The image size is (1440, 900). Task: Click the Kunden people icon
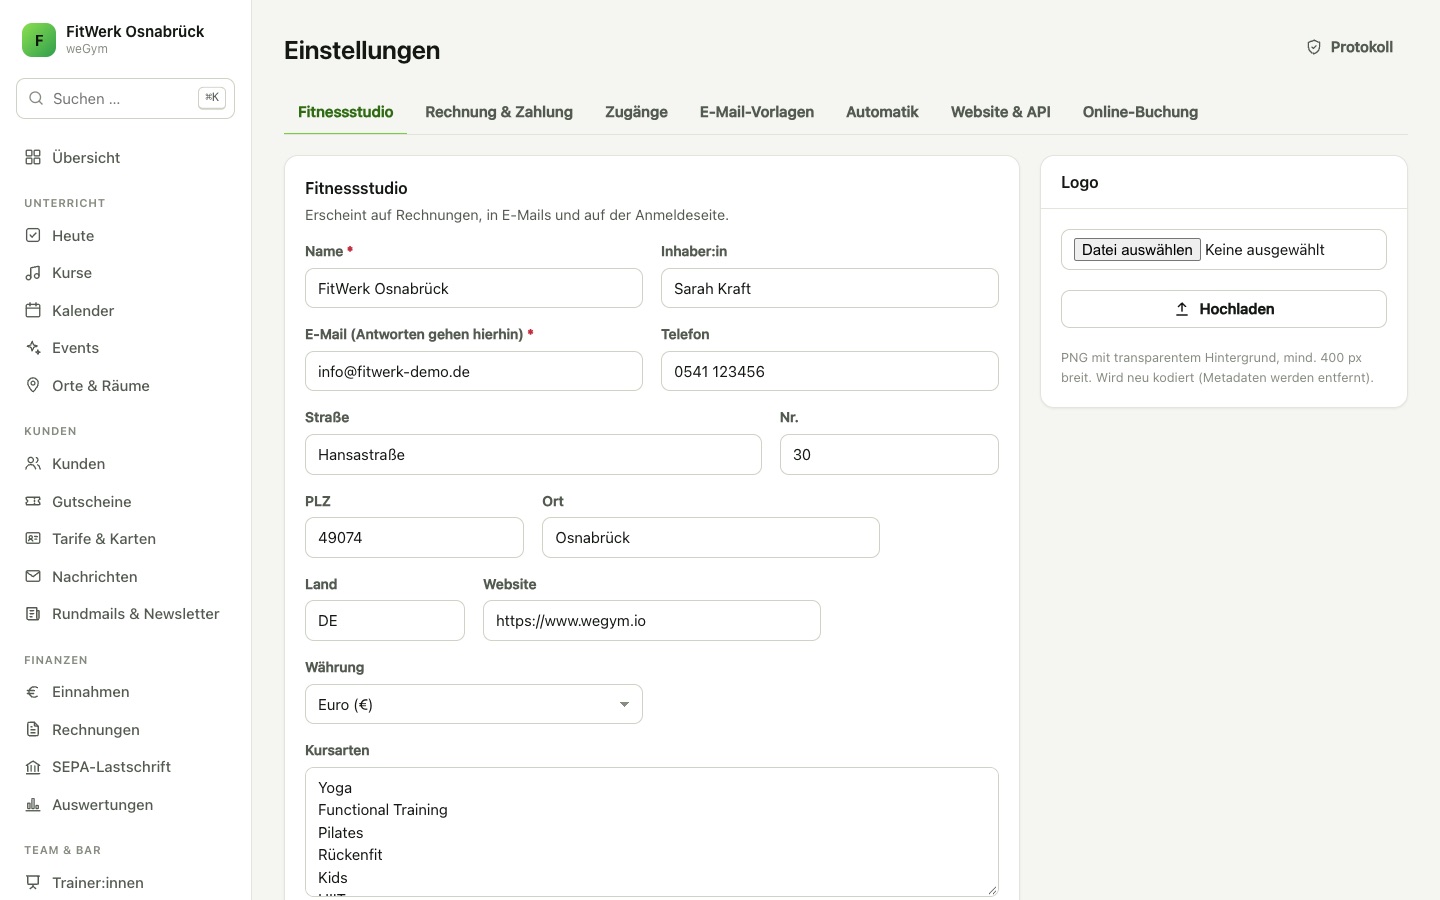[33, 463]
